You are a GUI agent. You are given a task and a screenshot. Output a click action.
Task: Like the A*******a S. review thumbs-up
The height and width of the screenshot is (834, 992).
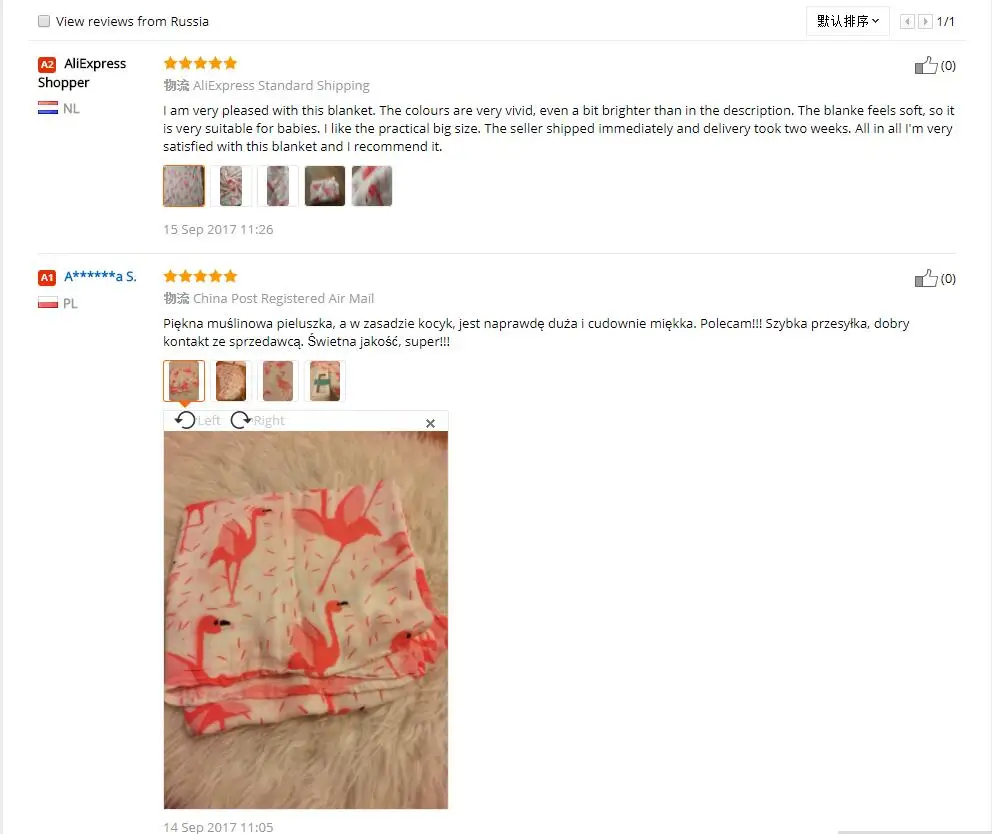(x=926, y=278)
